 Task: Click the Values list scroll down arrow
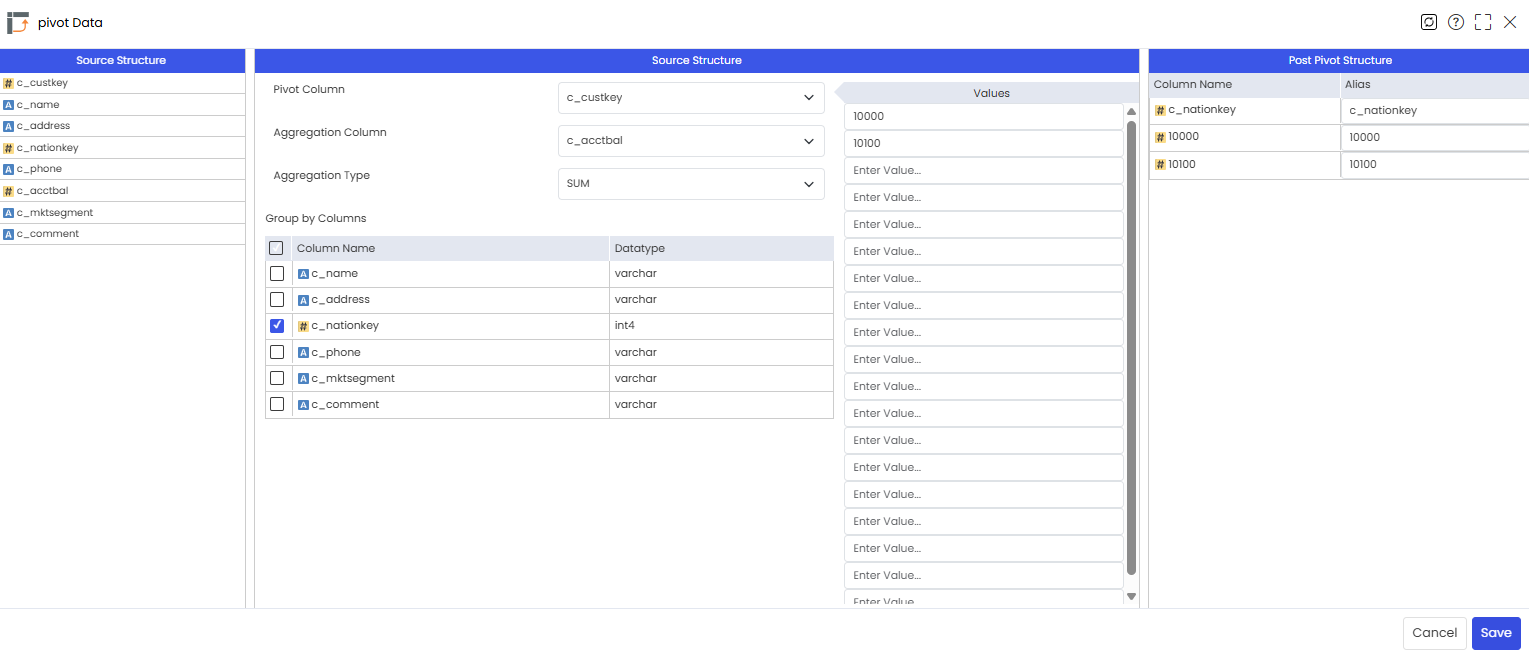click(x=1131, y=596)
